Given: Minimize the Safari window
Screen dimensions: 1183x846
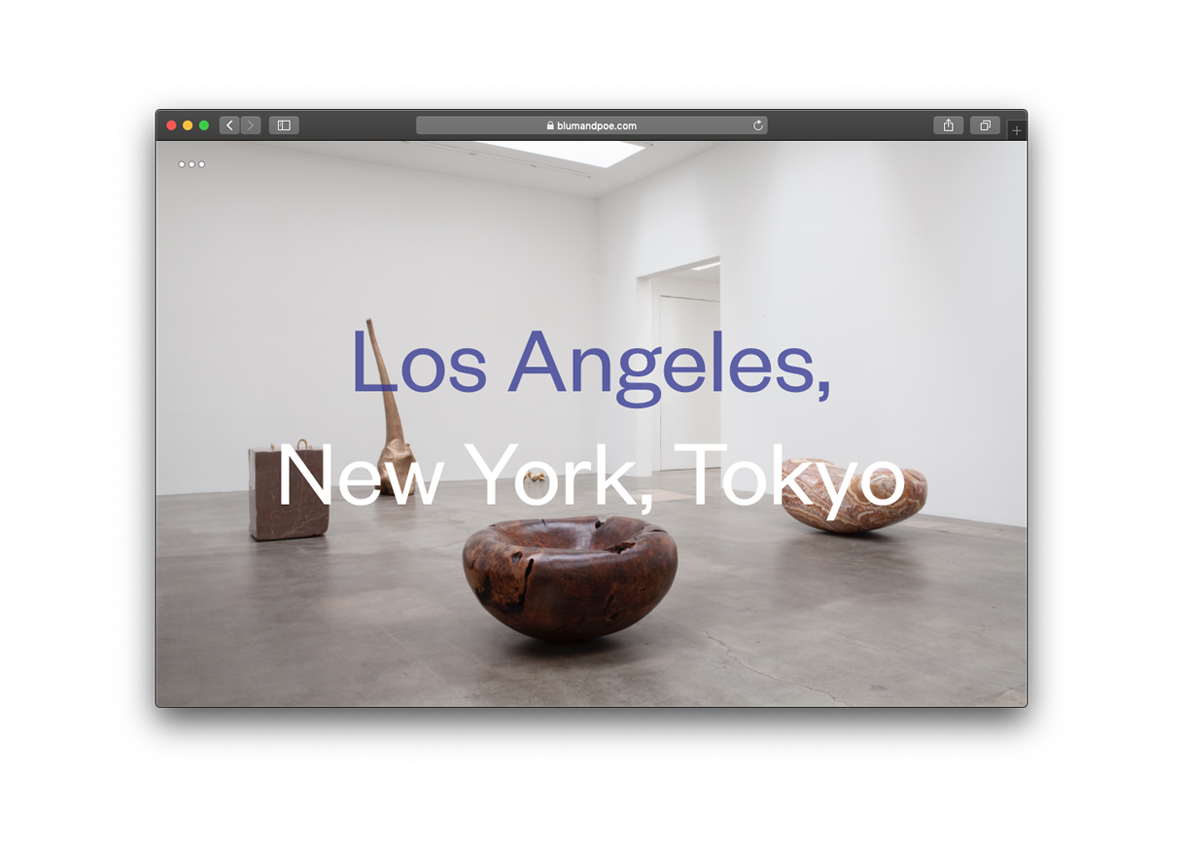Looking at the screenshot, I should [x=187, y=125].
